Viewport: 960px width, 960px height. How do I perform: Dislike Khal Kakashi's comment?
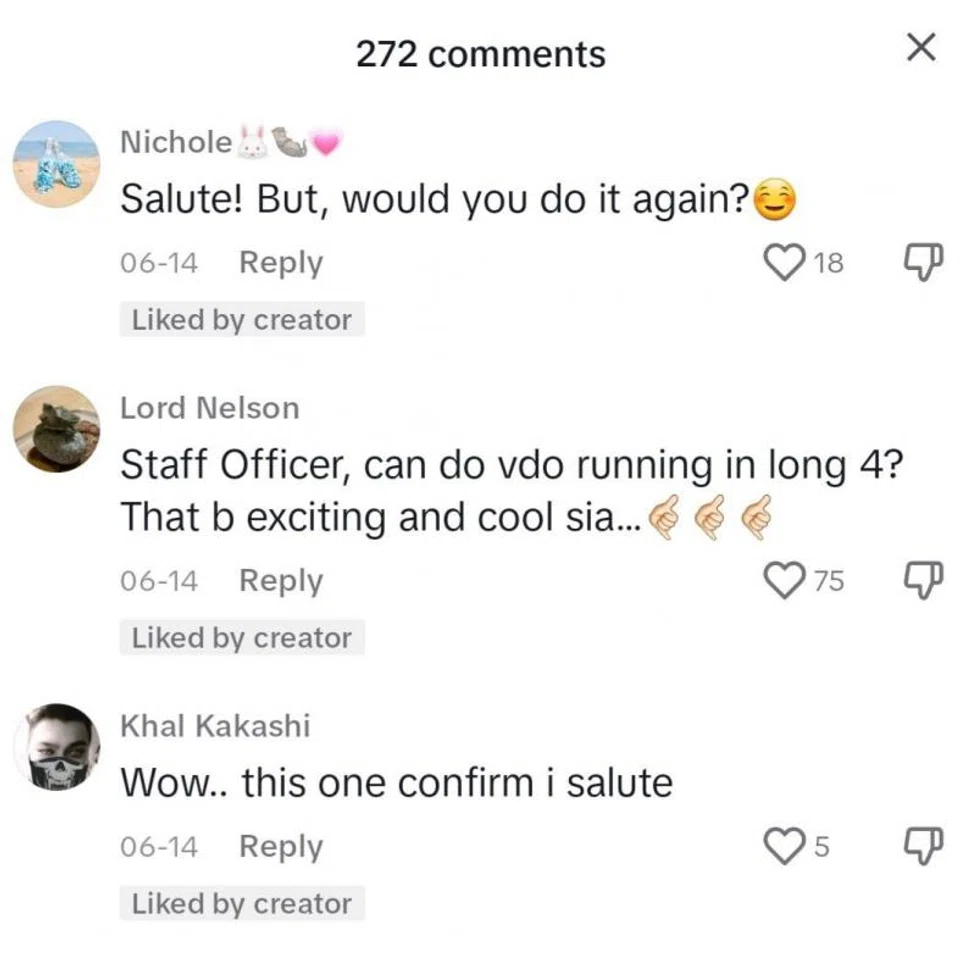[919, 847]
